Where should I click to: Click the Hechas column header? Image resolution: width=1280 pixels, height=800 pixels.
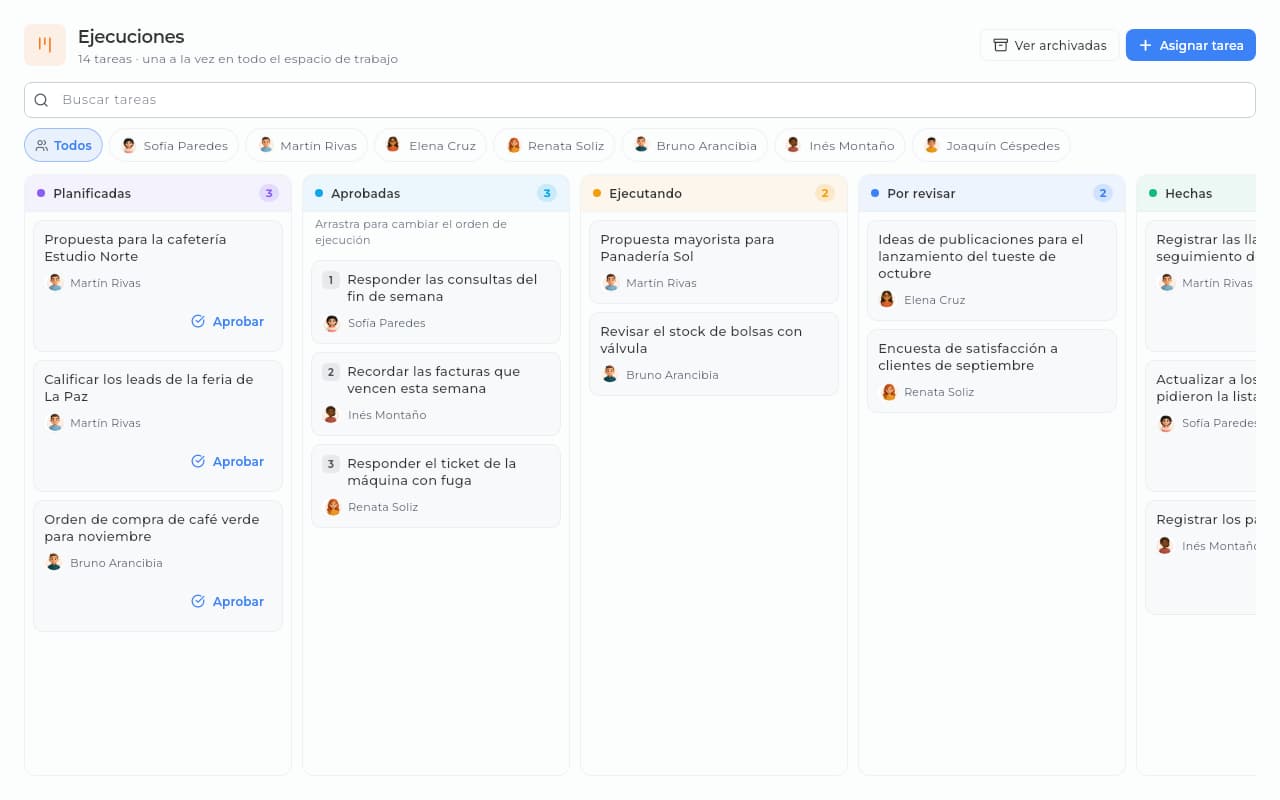1196,193
